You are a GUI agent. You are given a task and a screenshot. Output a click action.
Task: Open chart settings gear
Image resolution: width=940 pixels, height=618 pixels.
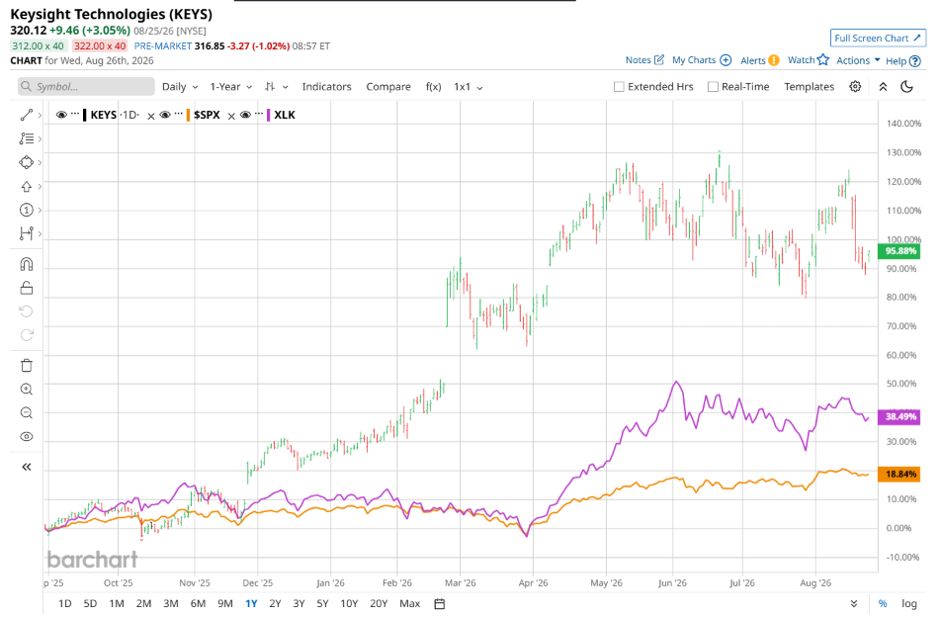[x=855, y=86]
